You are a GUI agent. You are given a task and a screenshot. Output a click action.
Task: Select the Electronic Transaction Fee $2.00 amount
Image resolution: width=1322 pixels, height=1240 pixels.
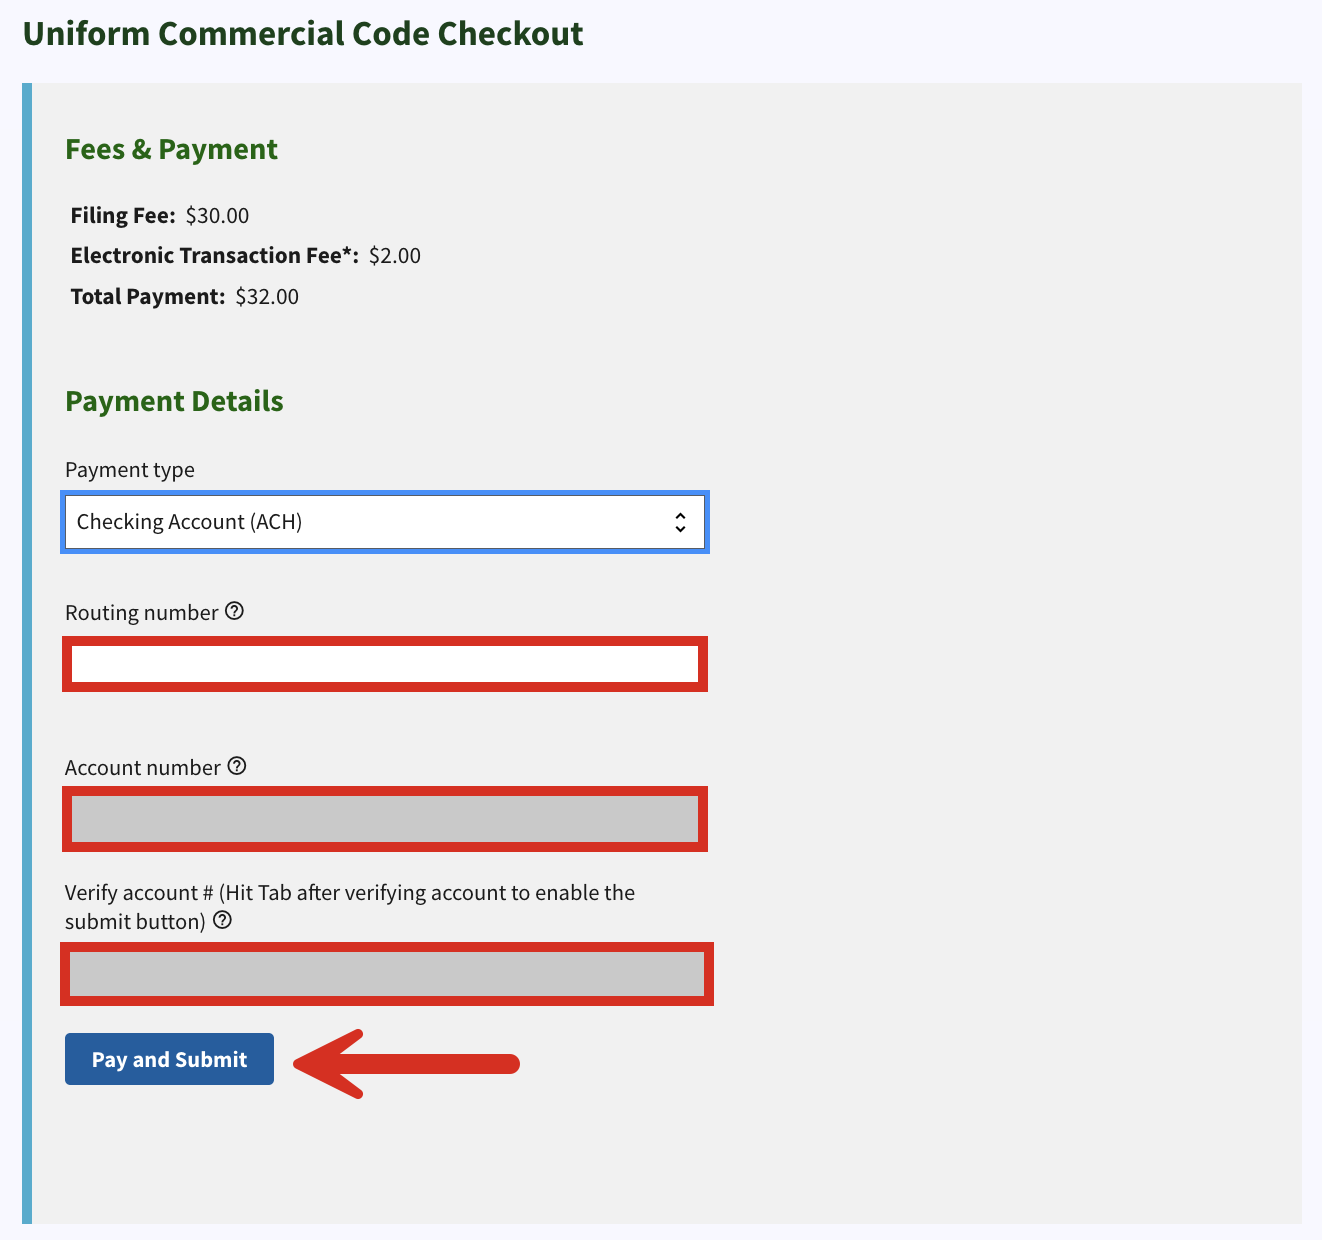(x=395, y=256)
